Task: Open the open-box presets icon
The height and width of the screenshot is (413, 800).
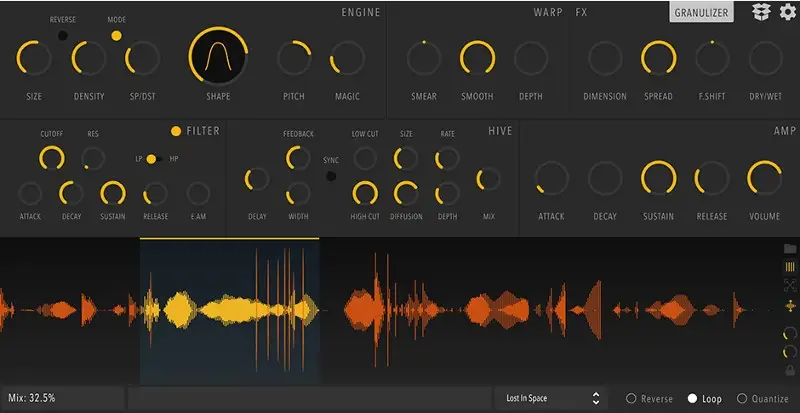Action: (x=761, y=12)
